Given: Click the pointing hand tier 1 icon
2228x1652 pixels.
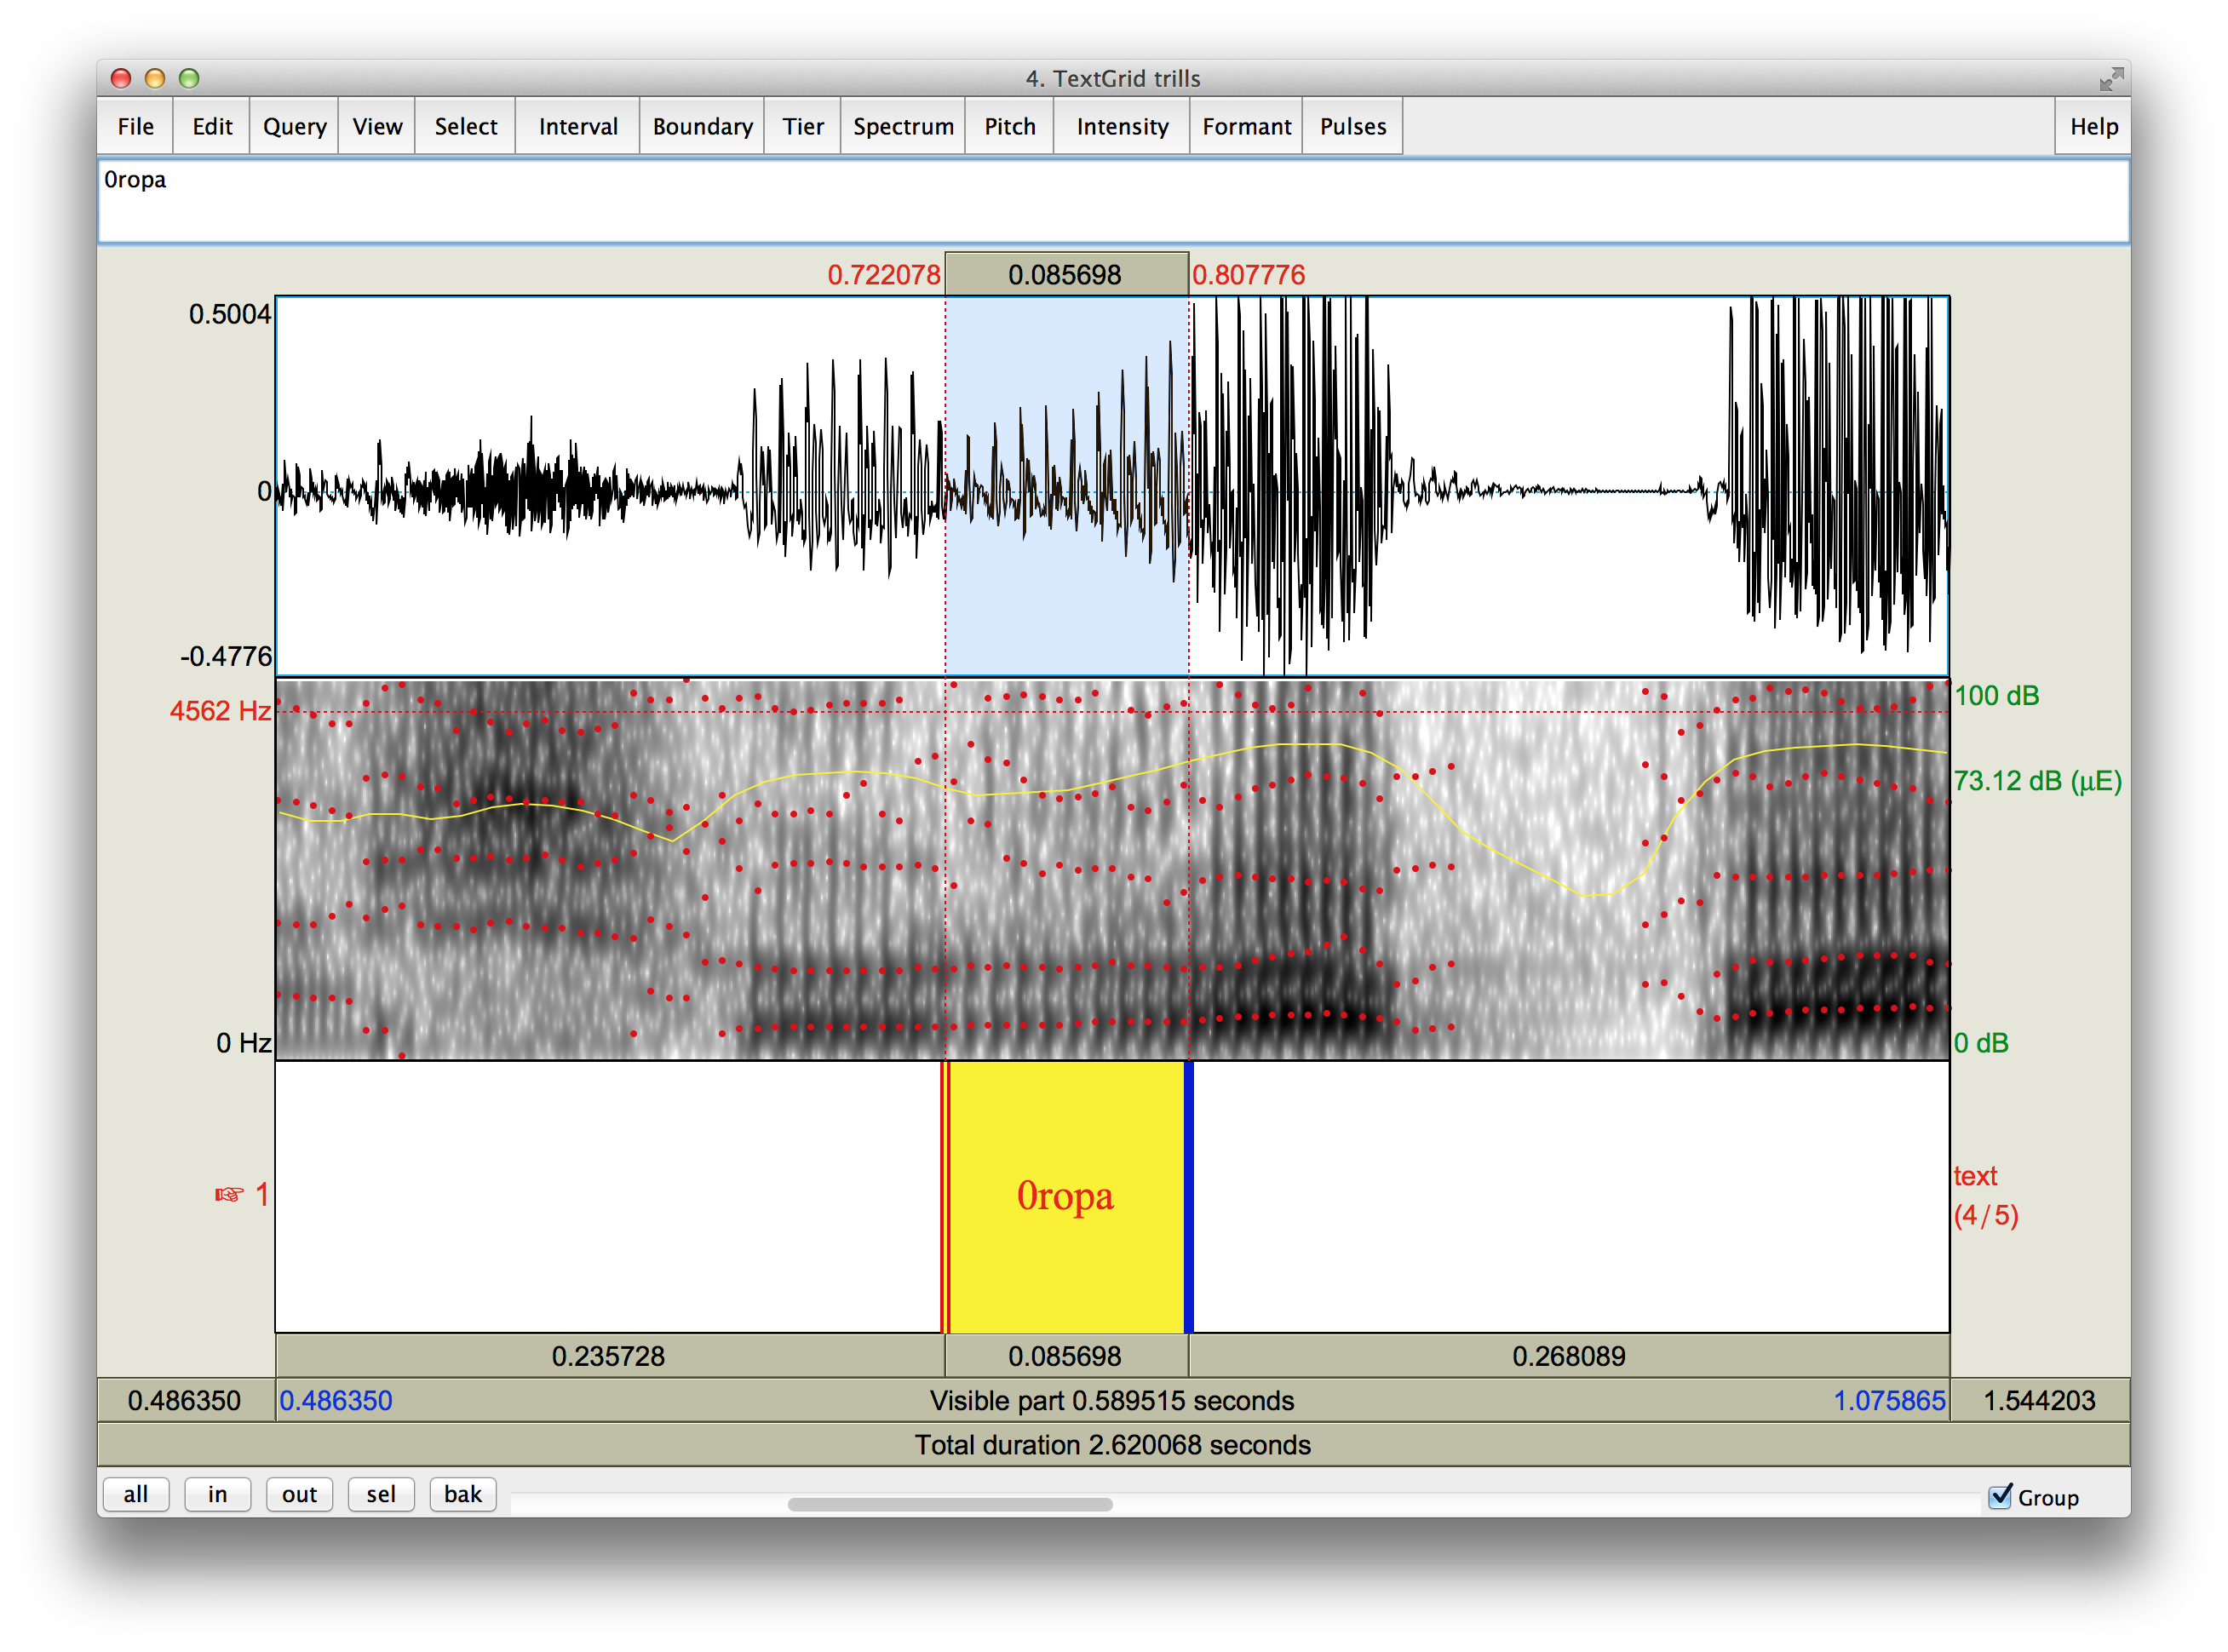Looking at the screenshot, I should [x=229, y=1195].
